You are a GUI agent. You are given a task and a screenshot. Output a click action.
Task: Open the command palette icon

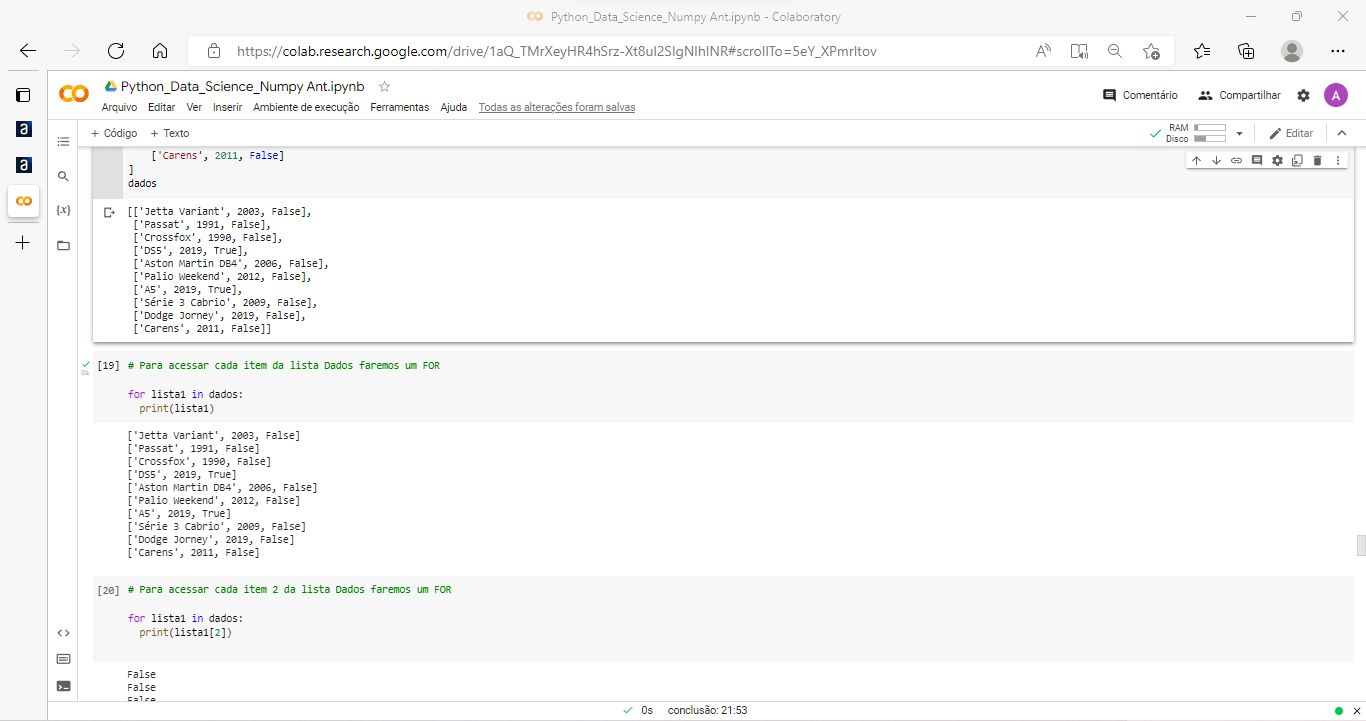pos(63,659)
